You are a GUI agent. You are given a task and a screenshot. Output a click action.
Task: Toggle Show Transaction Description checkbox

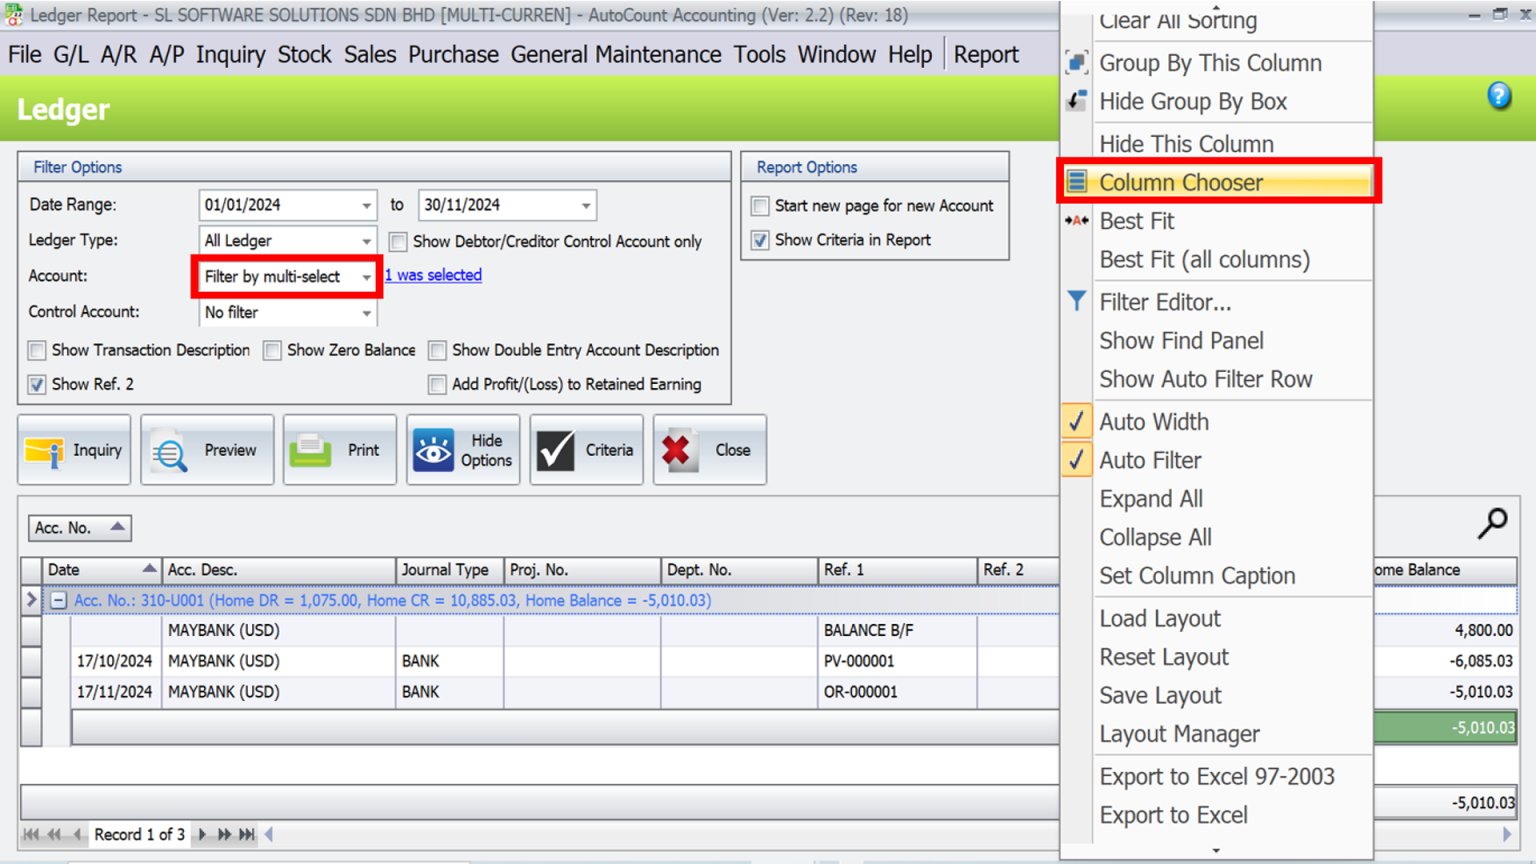(37, 350)
